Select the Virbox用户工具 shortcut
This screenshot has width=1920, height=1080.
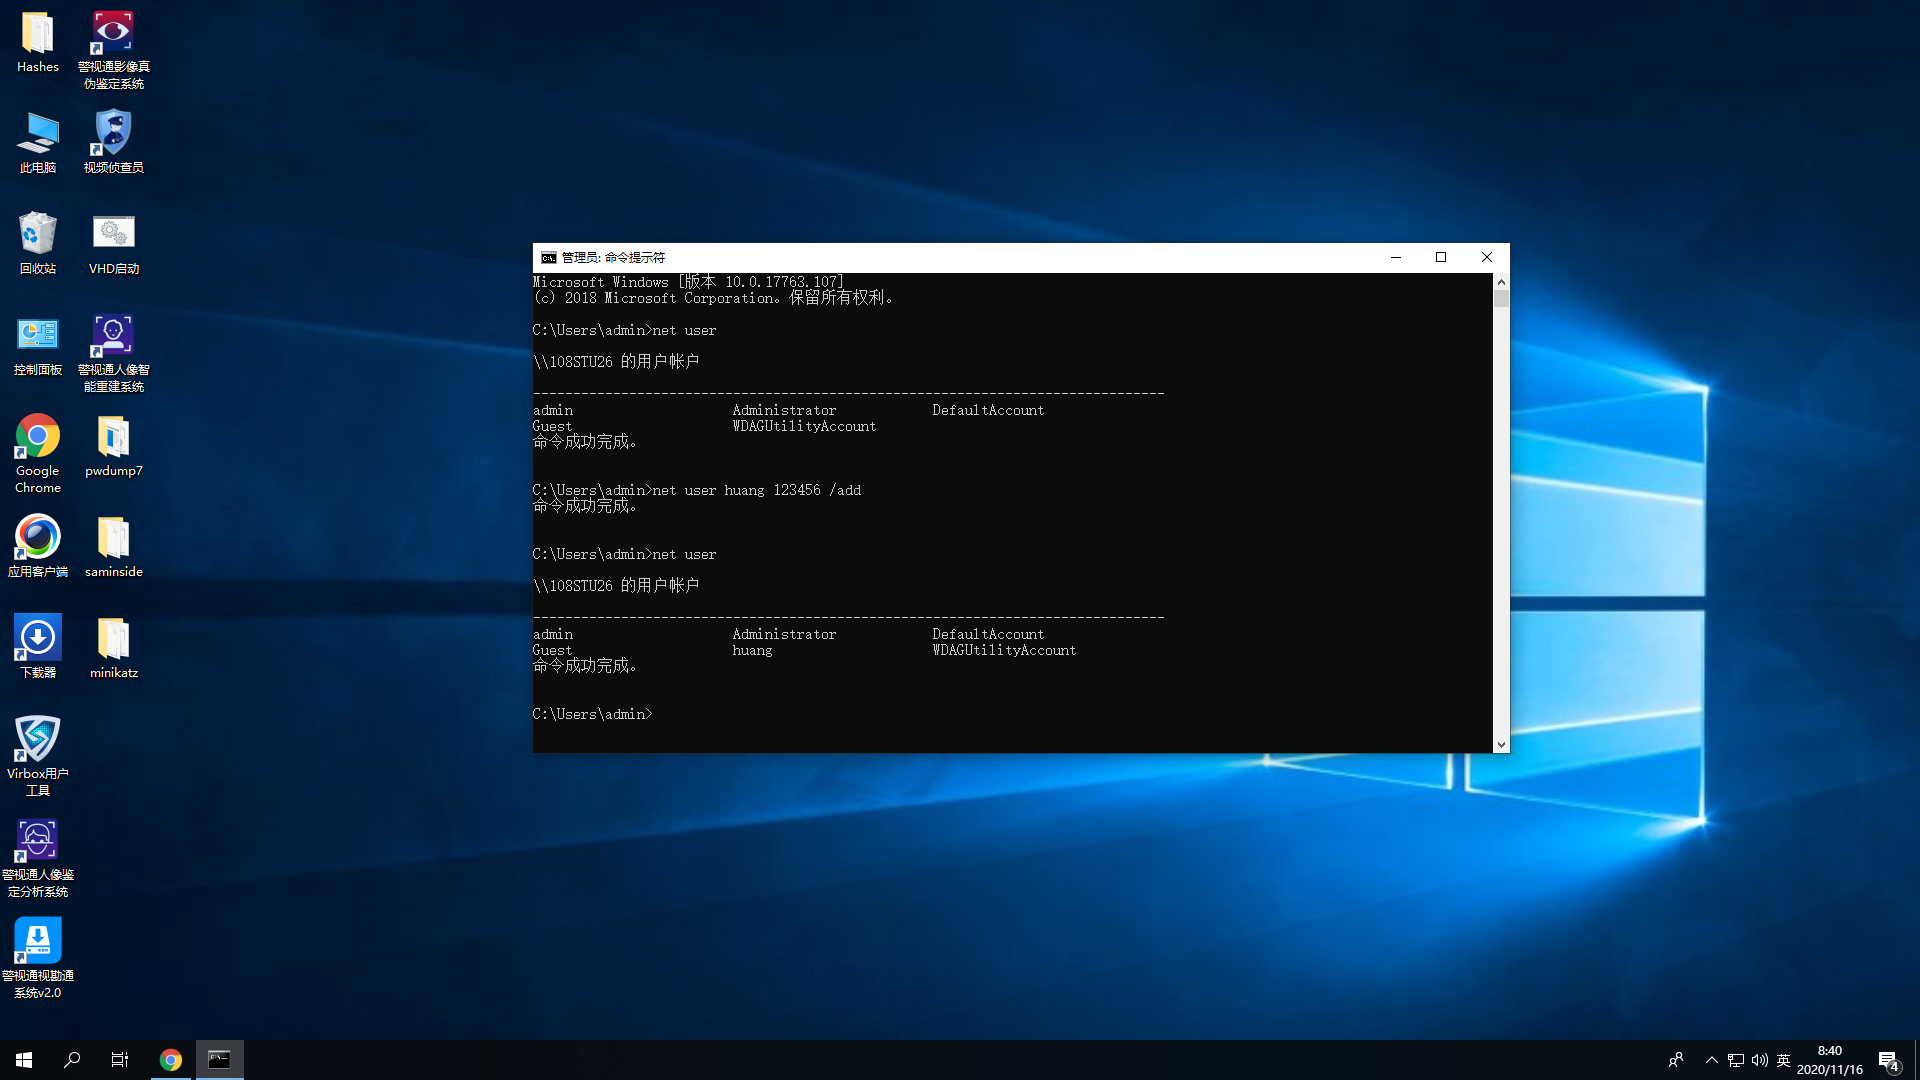click(x=38, y=740)
